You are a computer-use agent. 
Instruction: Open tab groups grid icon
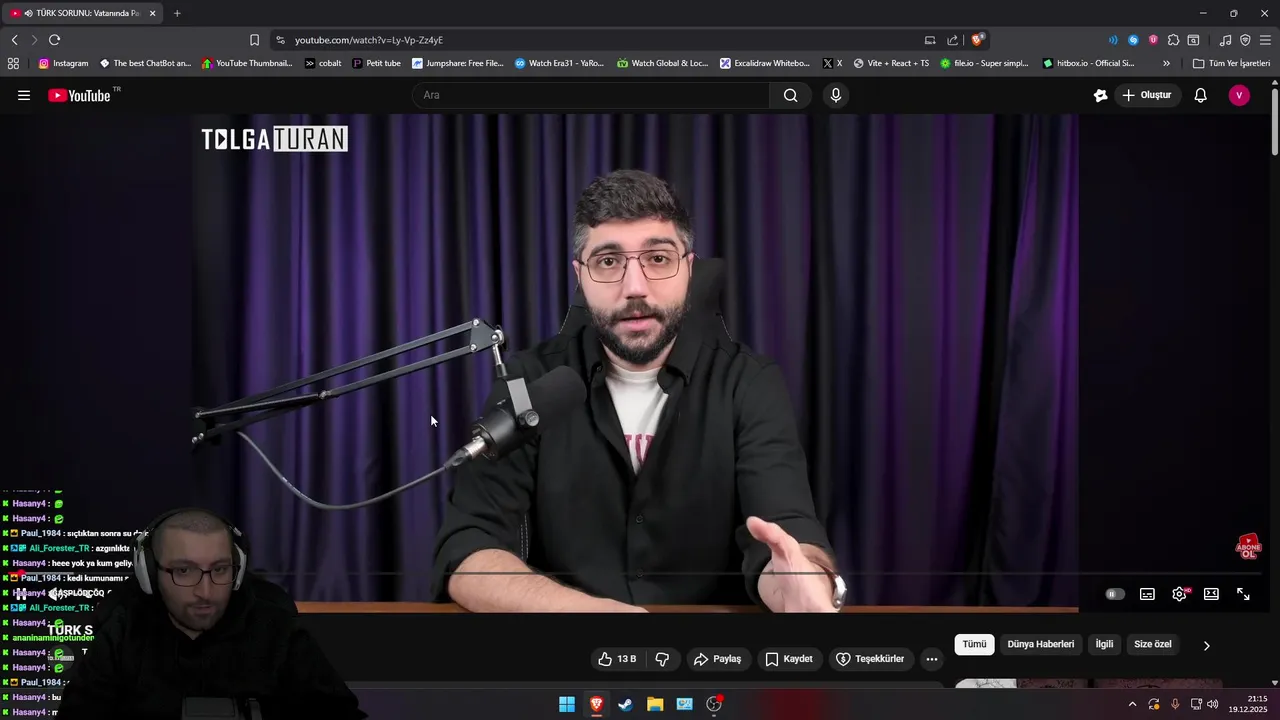pos(13,63)
